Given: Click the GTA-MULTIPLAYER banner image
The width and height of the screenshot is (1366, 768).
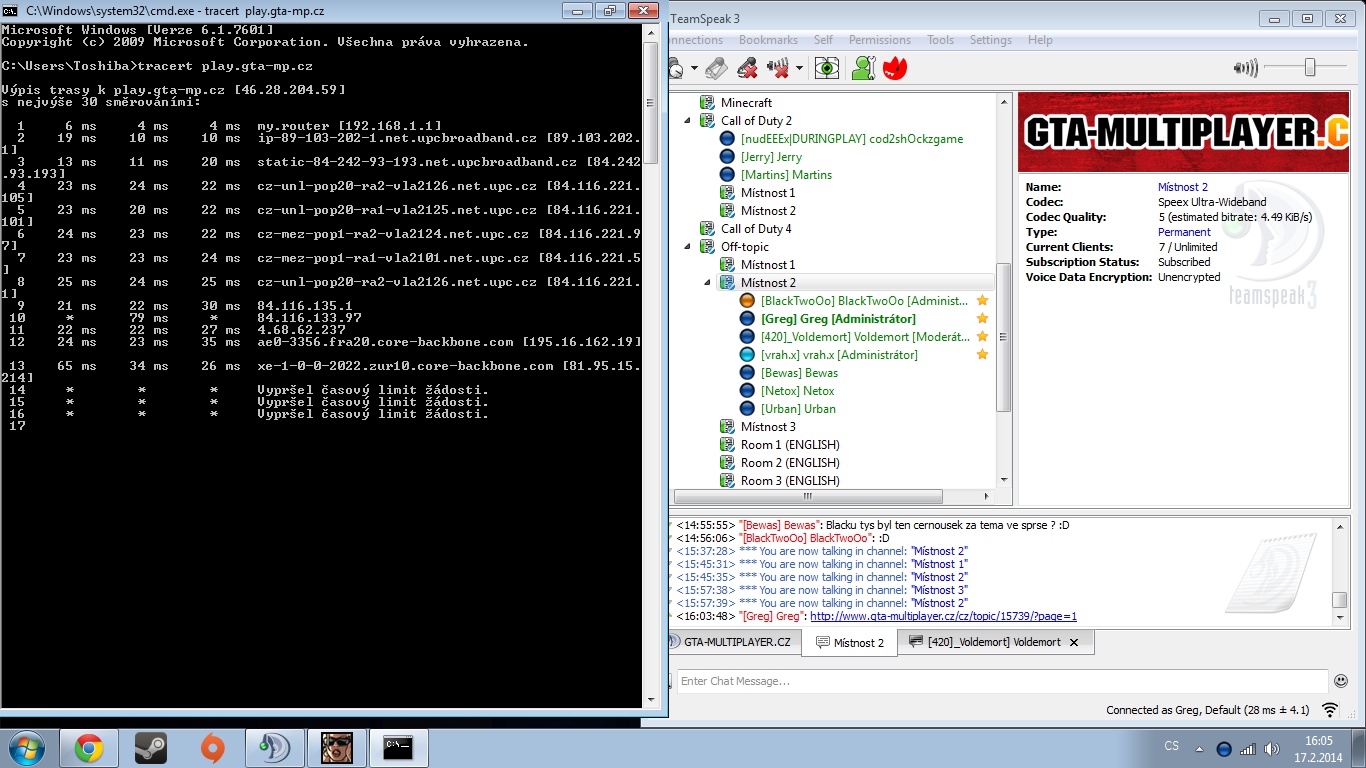Looking at the screenshot, I should 1182,133.
